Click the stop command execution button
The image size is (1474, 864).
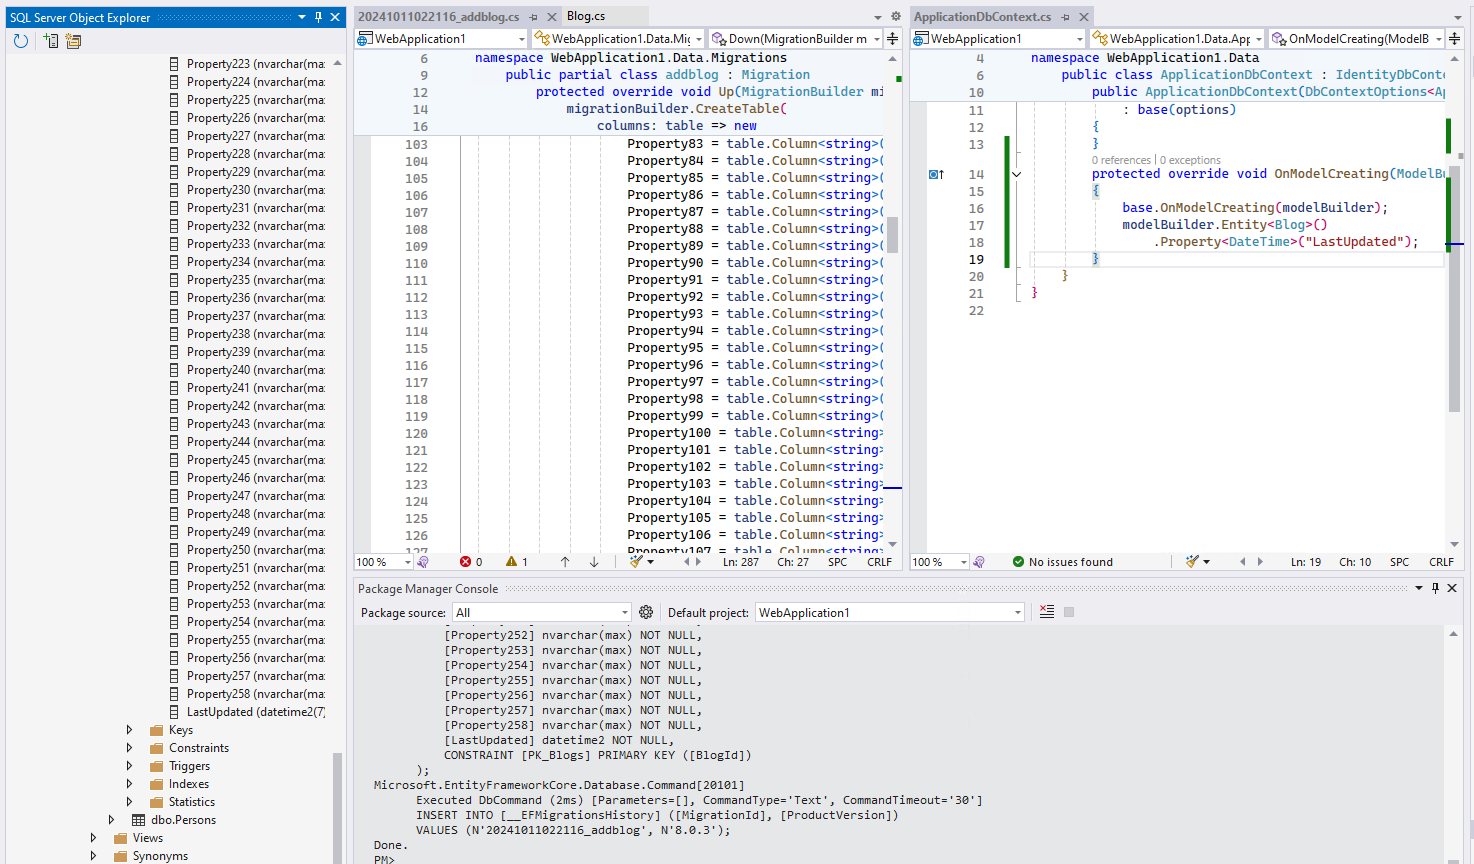[1069, 612]
